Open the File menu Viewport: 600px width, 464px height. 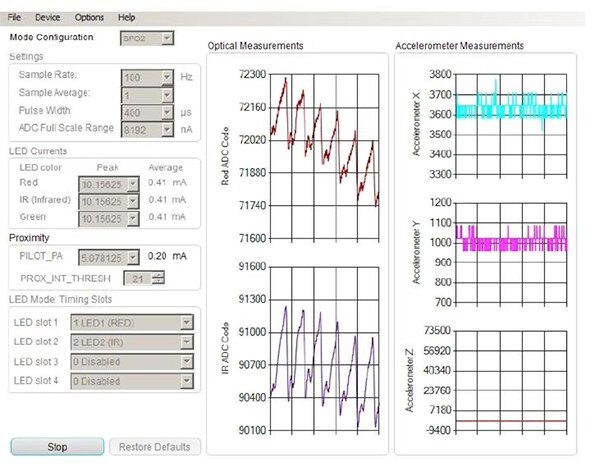pyautogui.click(x=14, y=18)
